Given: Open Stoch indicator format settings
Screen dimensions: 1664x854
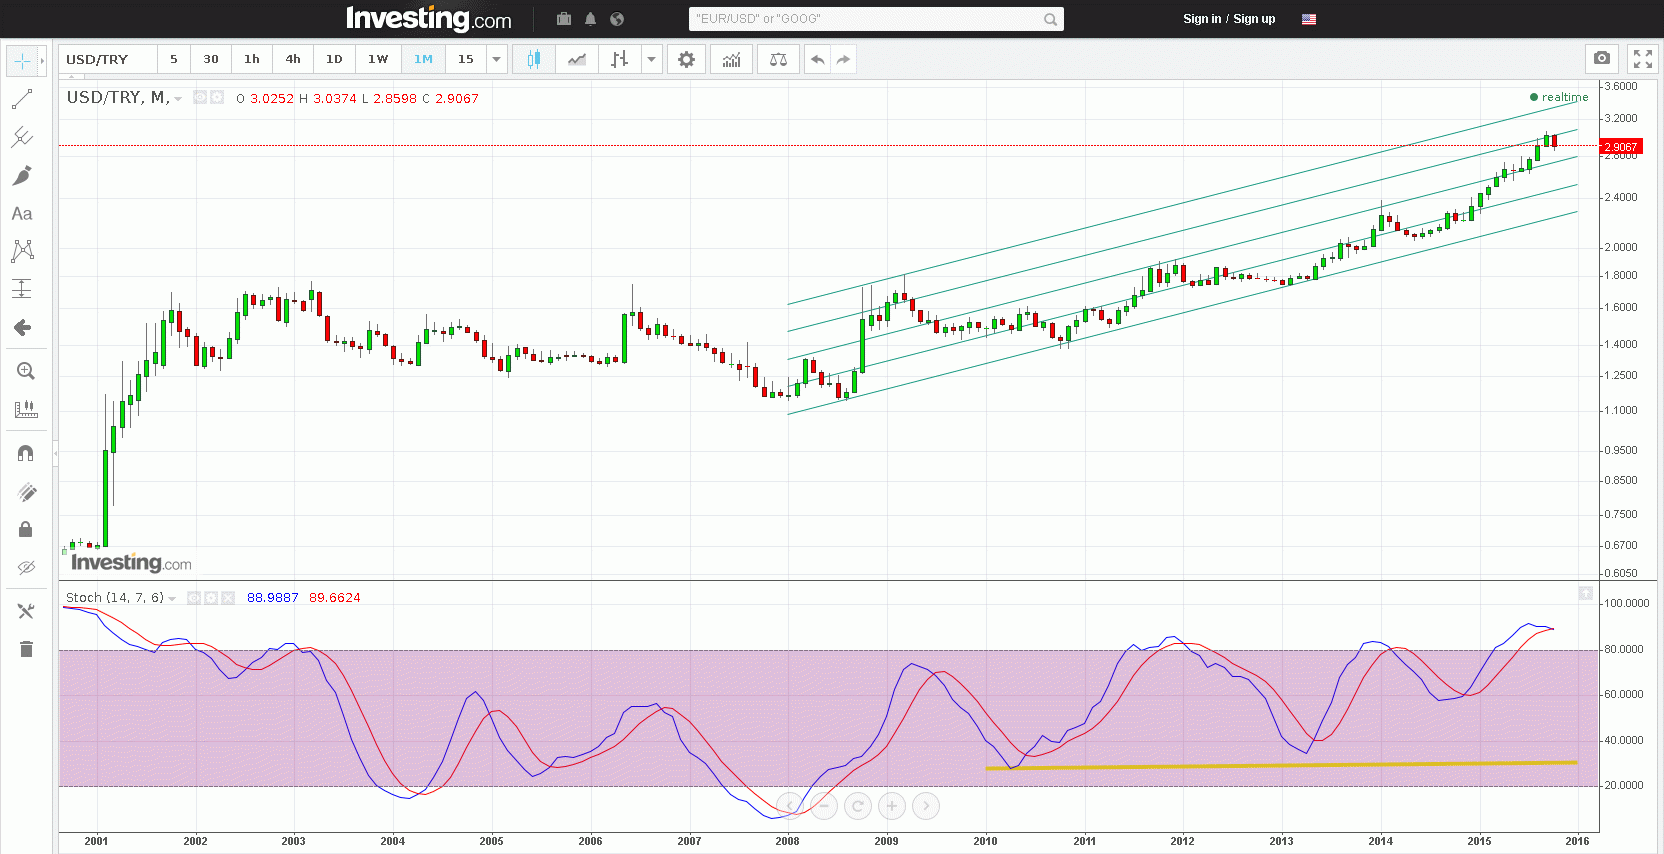Looking at the screenshot, I should click(x=211, y=598).
